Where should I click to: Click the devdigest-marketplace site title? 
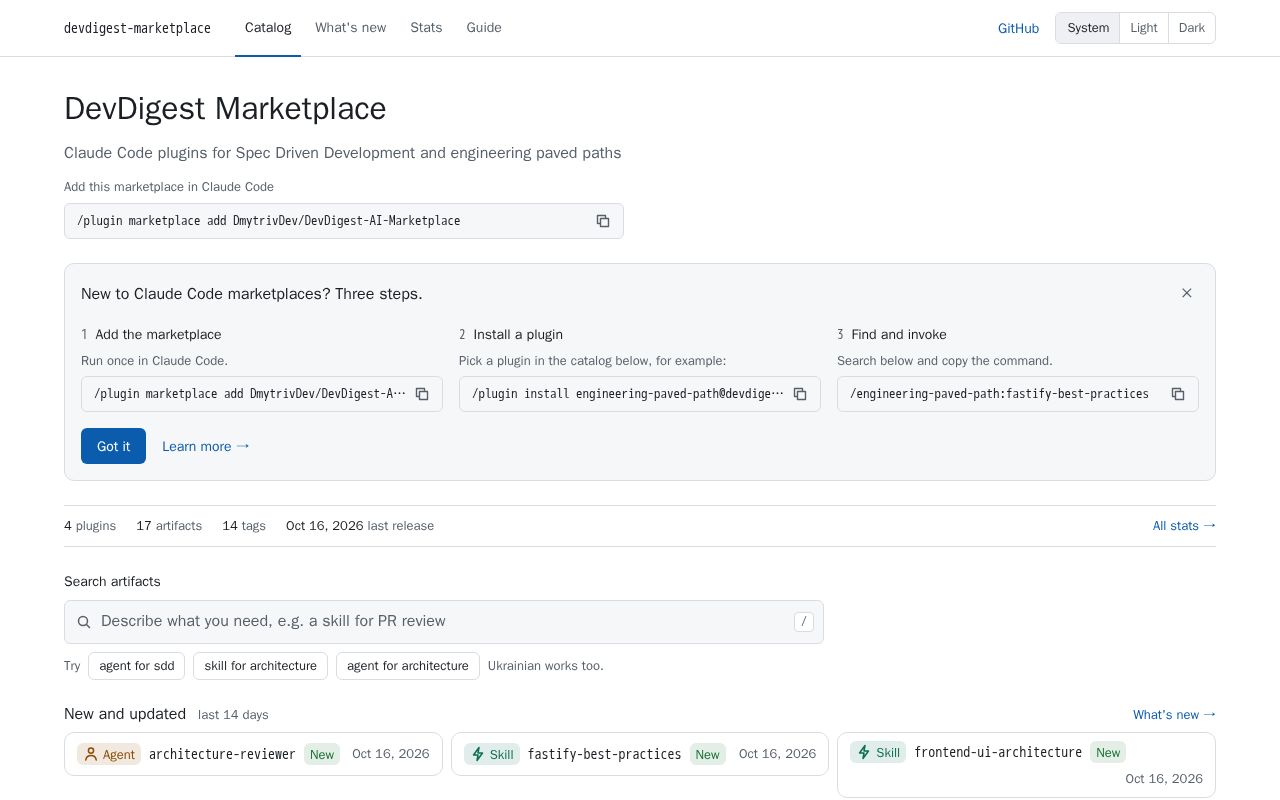click(x=137, y=28)
